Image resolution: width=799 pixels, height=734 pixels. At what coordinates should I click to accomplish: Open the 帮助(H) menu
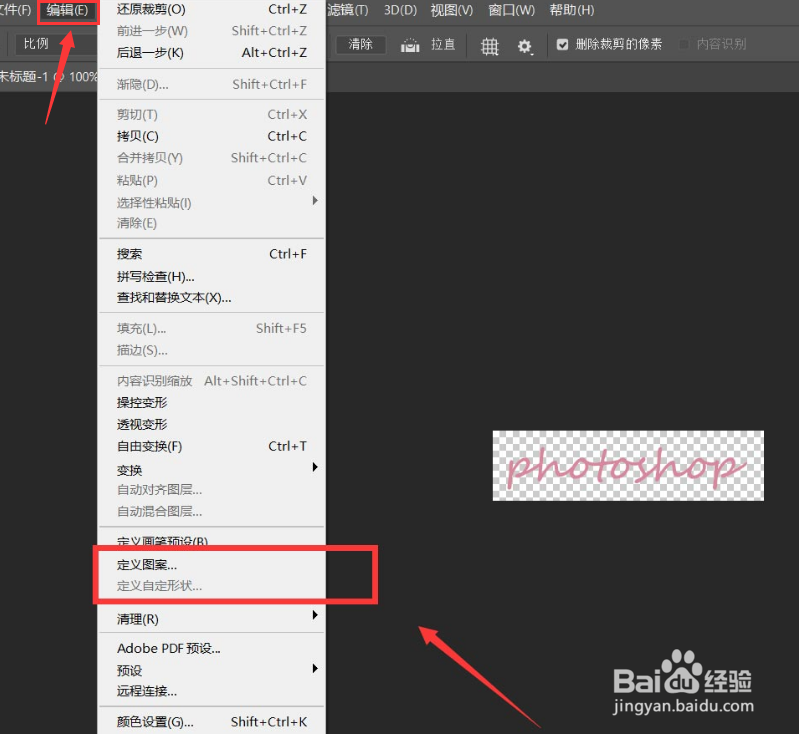click(572, 10)
